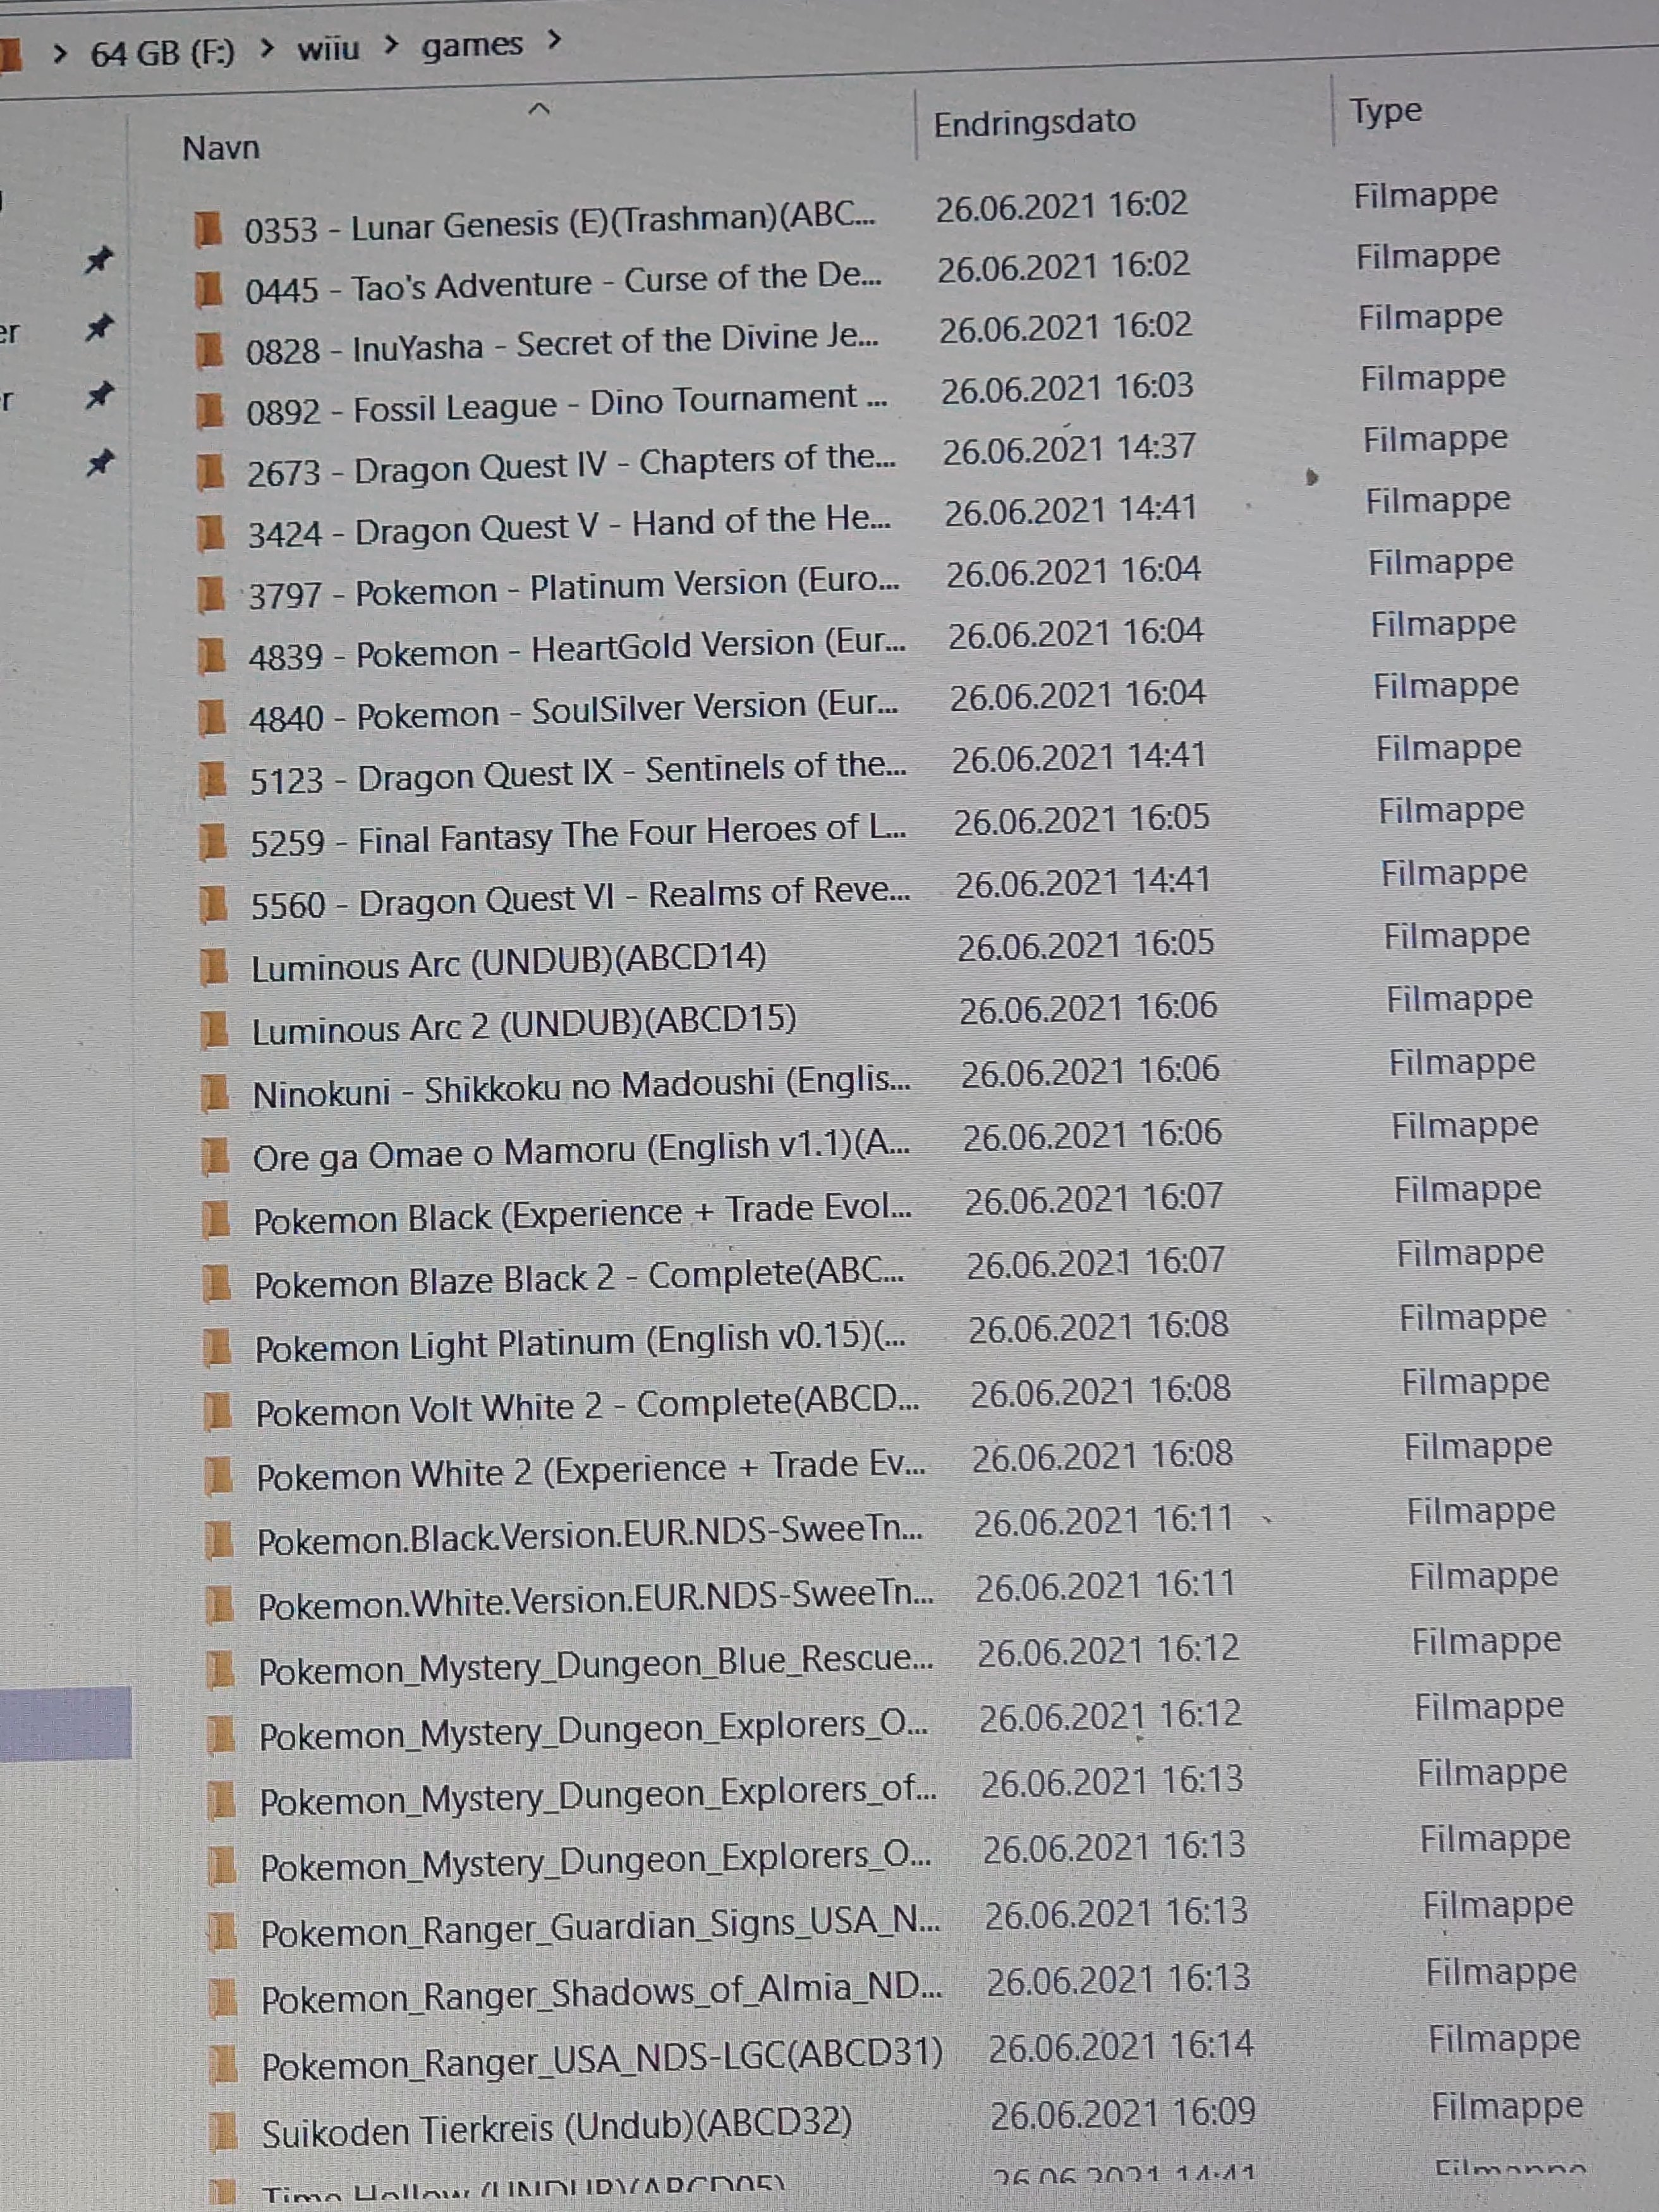The width and height of the screenshot is (1659, 2212).
Task: Click folder icon for Suikoden Tierkreis
Action: [223, 2132]
